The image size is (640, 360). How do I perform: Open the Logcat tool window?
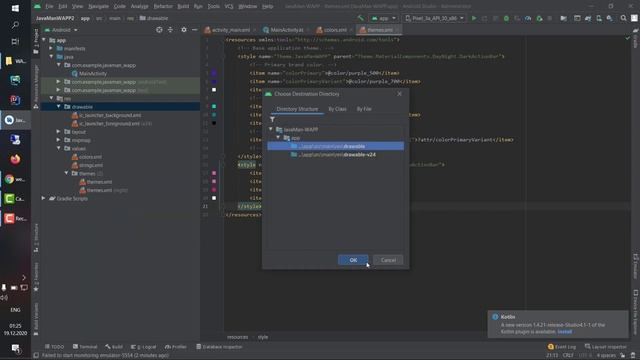point(144,347)
